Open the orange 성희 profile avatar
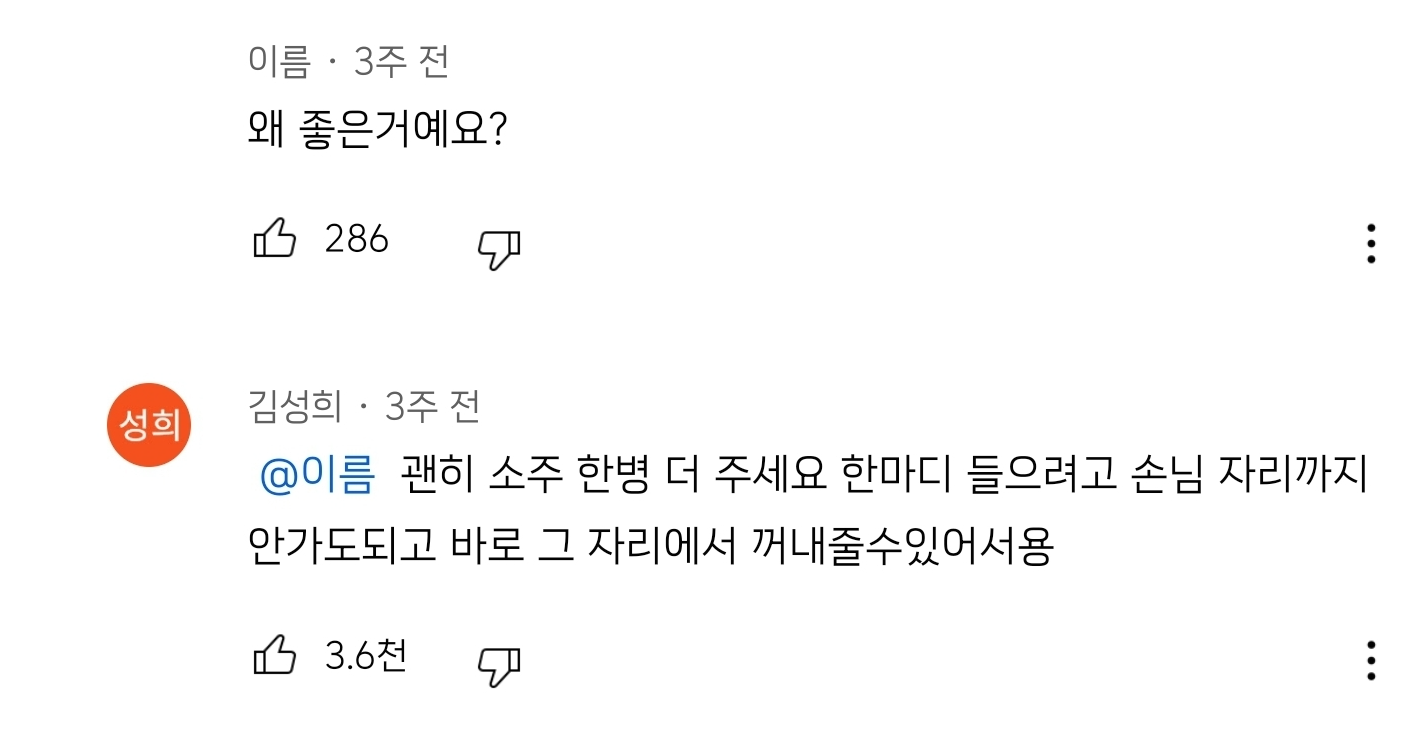Screen dimensions: 1418x735 (x=149, y=426)
